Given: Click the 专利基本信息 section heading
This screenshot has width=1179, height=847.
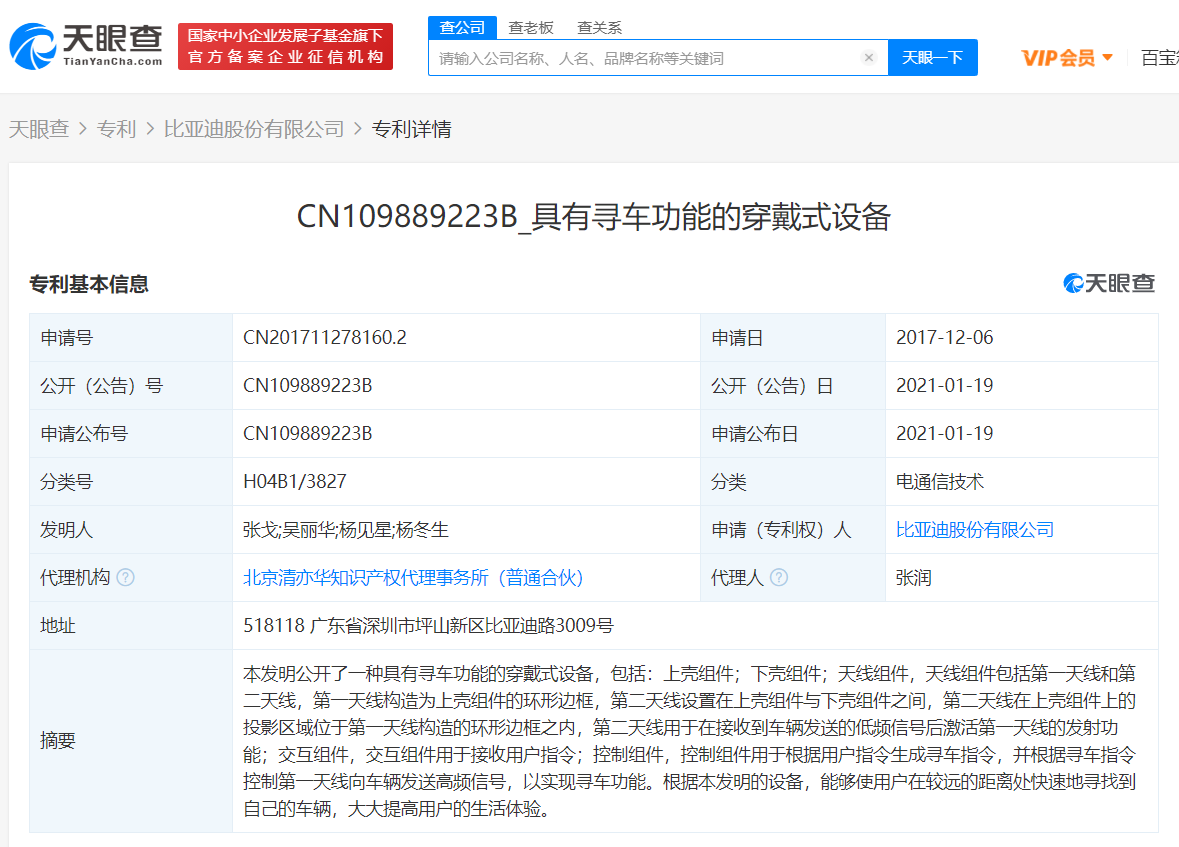Looking at the screenshot, I should pos(89,284).
